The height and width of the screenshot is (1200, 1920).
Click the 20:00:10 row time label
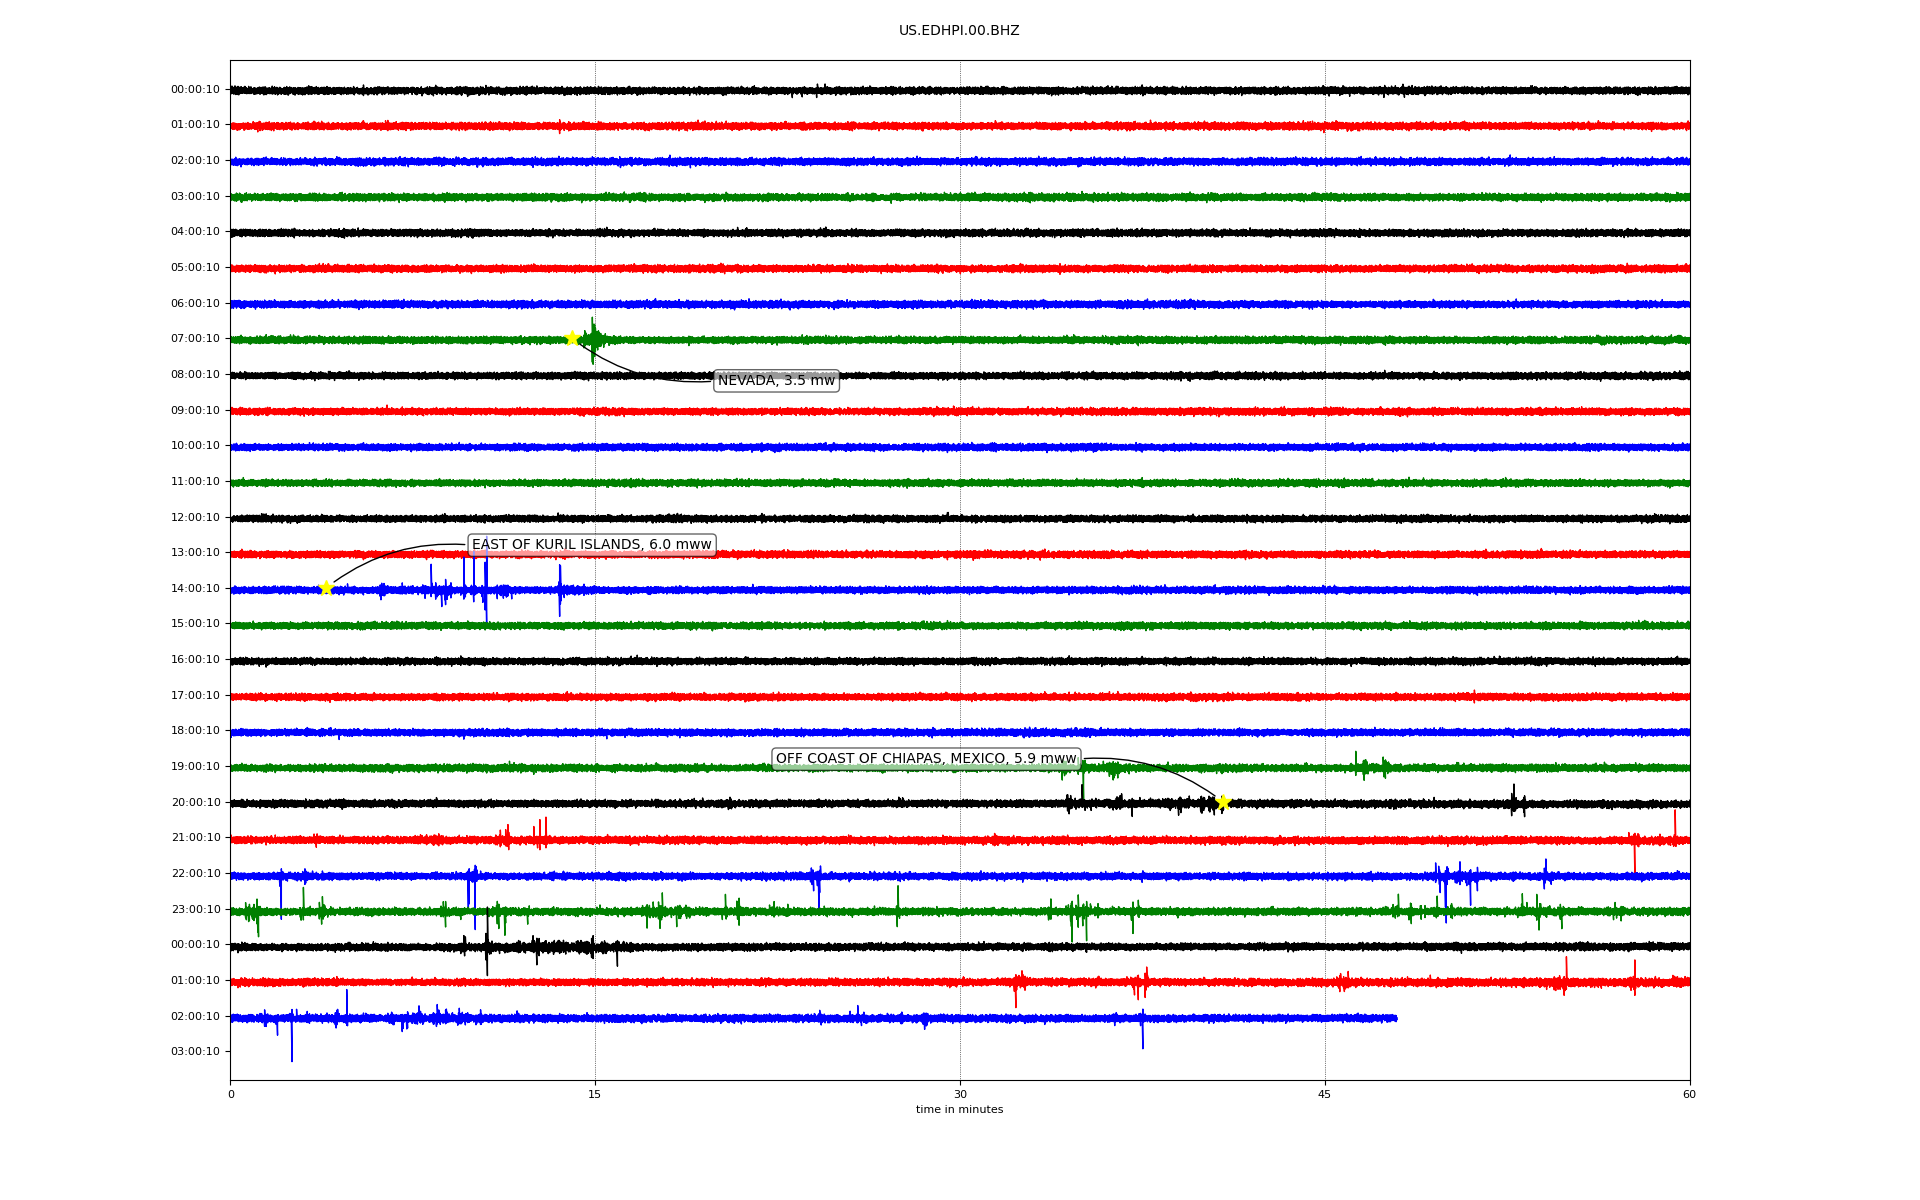click(195, 803)
